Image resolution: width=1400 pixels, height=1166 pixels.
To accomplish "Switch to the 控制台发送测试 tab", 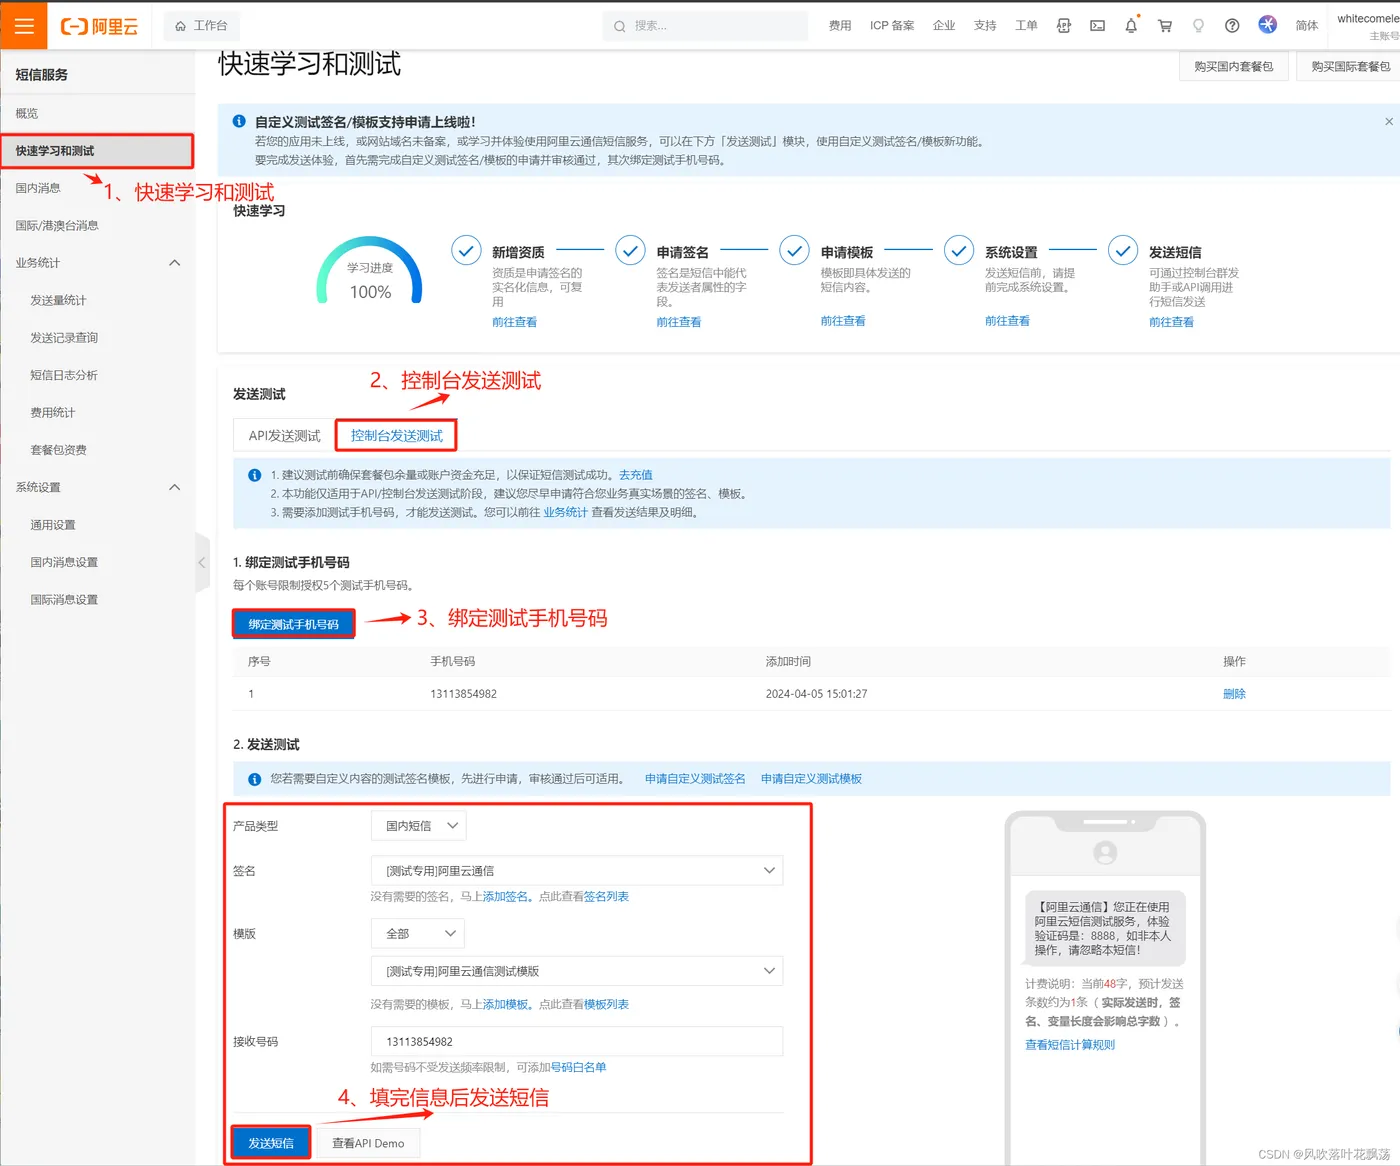I will coord(396,436).
